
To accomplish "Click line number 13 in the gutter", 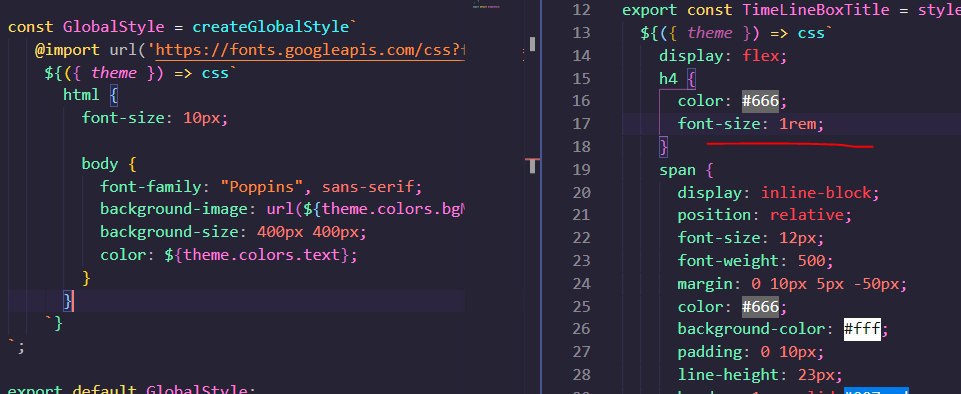I will (x=581, y=32).
